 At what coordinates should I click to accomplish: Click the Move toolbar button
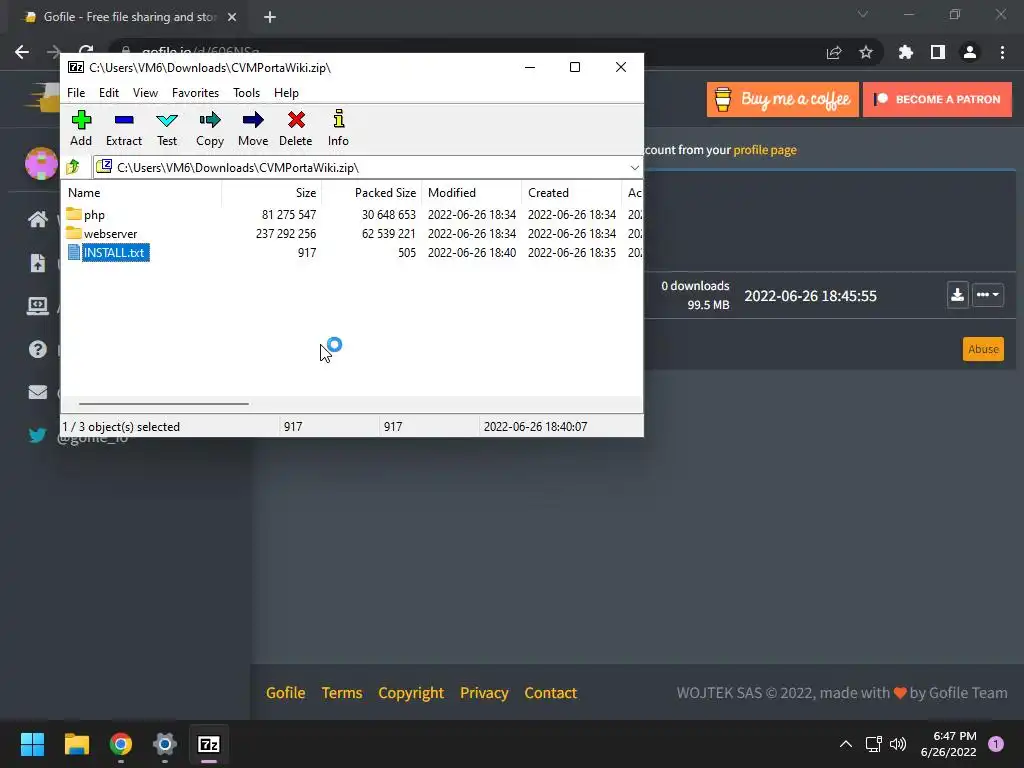(253, 129)
